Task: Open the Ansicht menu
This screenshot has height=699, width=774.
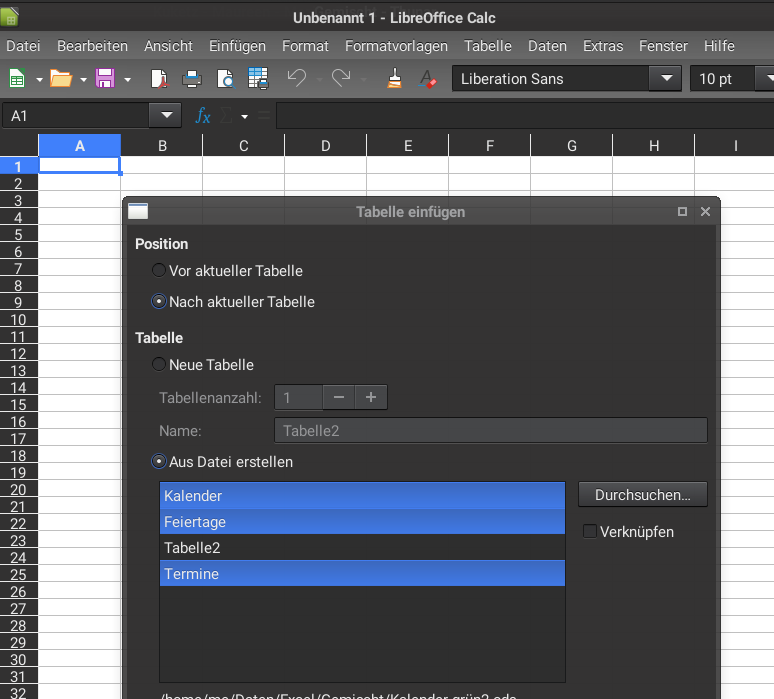Action: [168, 46]
